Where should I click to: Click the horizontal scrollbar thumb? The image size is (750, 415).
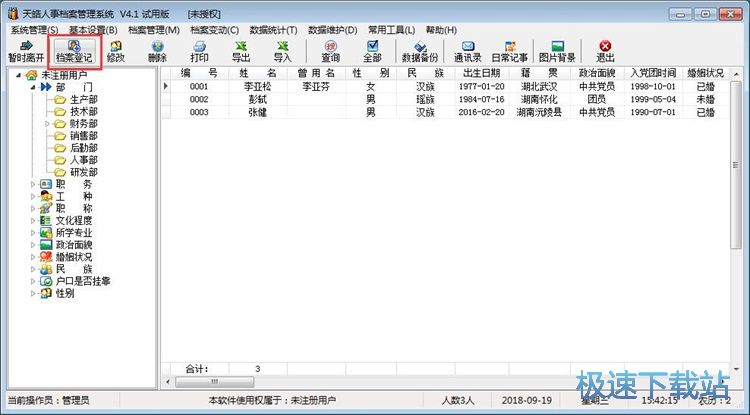215,382
